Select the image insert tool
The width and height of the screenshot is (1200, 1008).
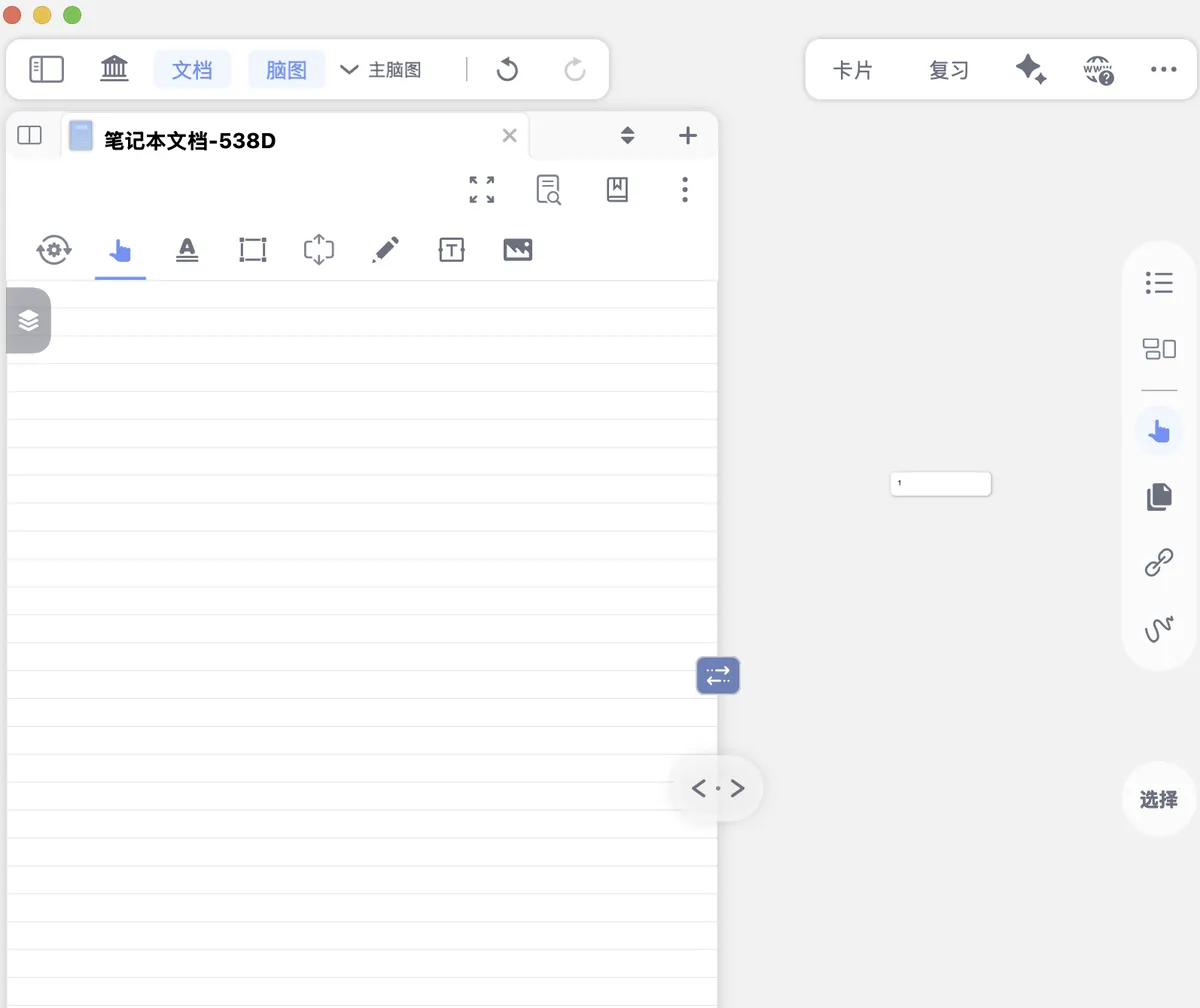[x=518, y=250]
